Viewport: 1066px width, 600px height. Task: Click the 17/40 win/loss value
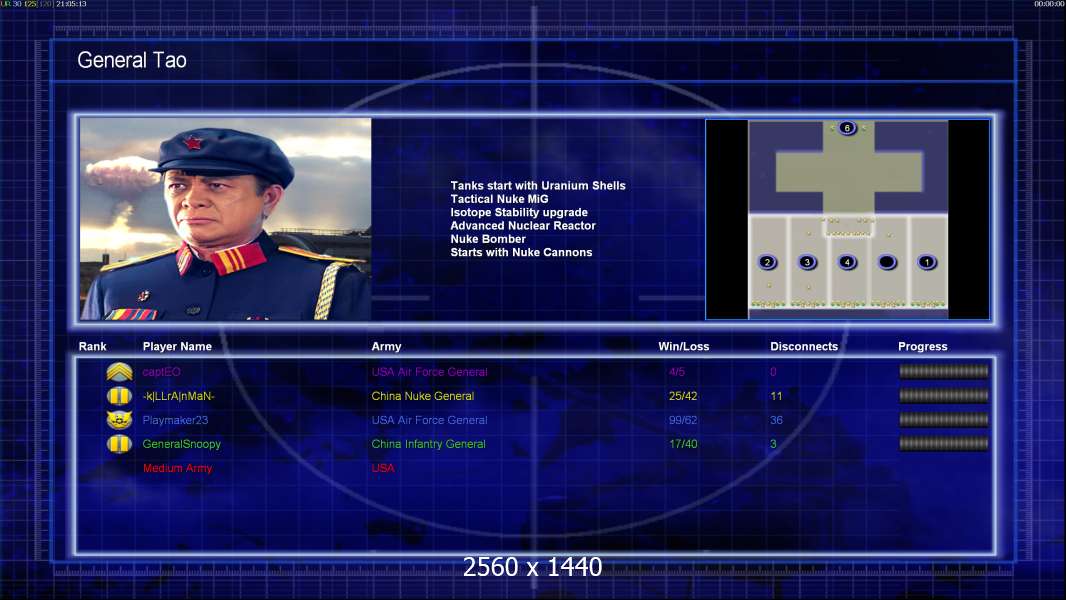[683, 444]
